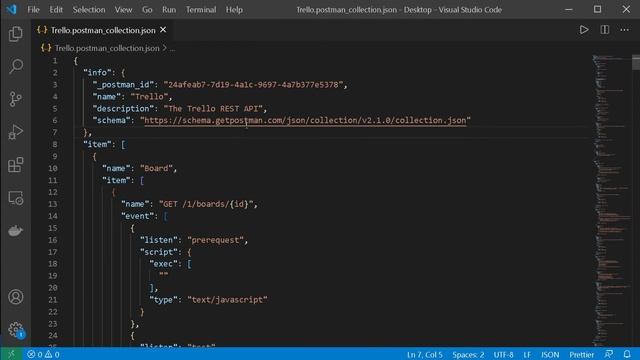
Task: Open the Edit menu
Action: coord(56,9)
